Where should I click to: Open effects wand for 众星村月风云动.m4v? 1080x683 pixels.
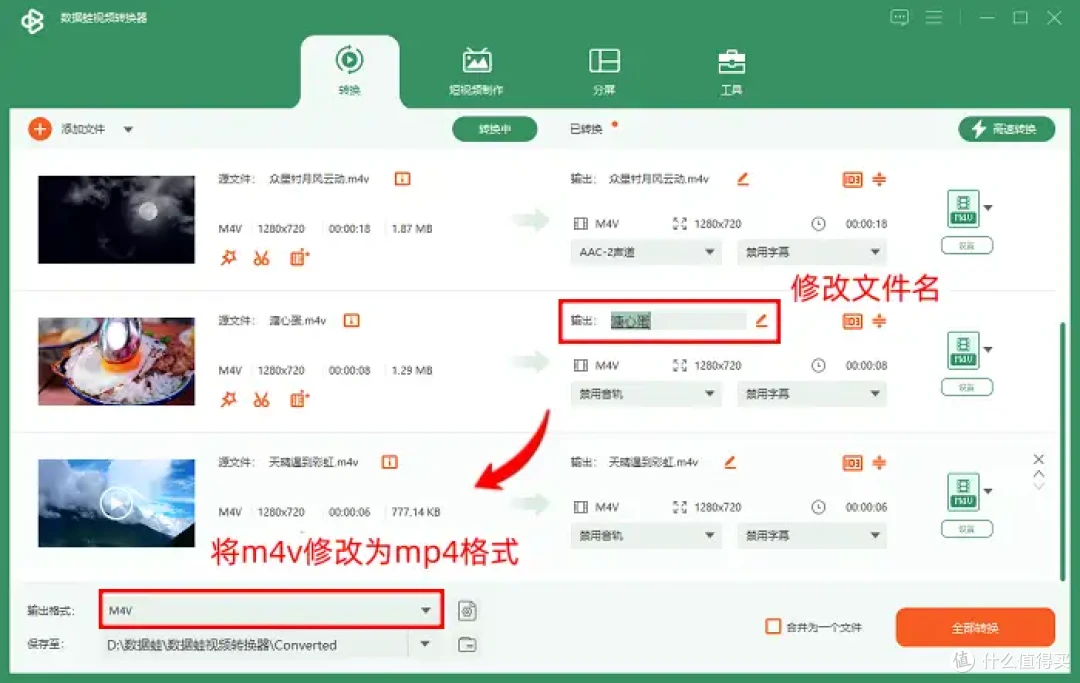pos(229,258)
